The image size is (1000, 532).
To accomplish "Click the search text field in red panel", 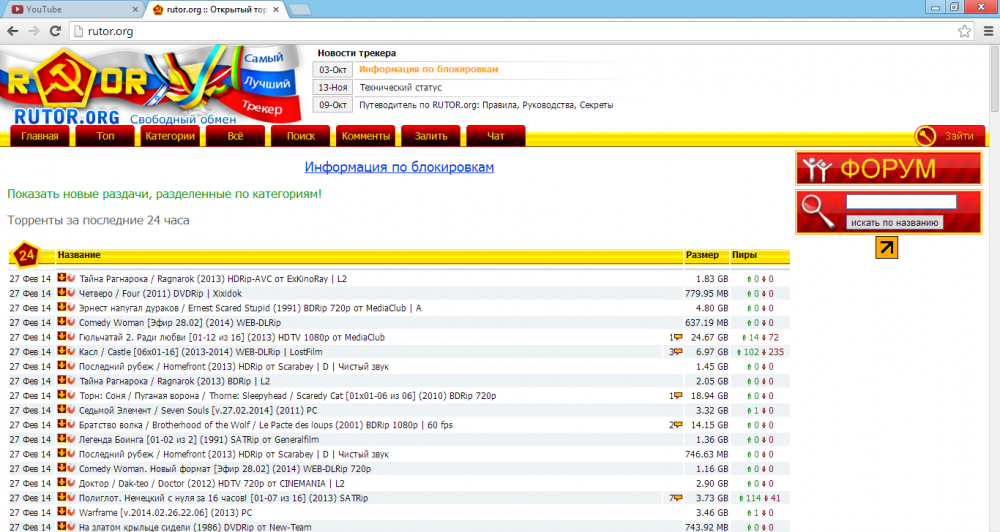I will tap(901, 202).
